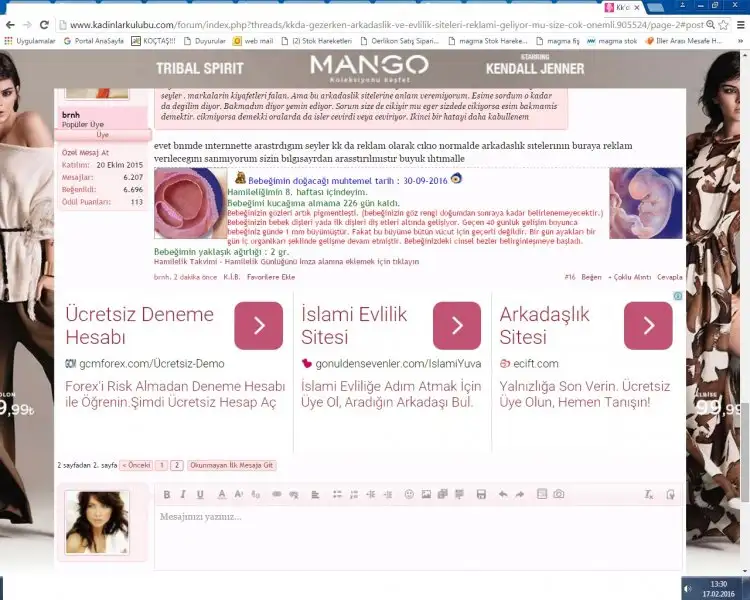Click 'Cevapla' reply link

(670, 277)
